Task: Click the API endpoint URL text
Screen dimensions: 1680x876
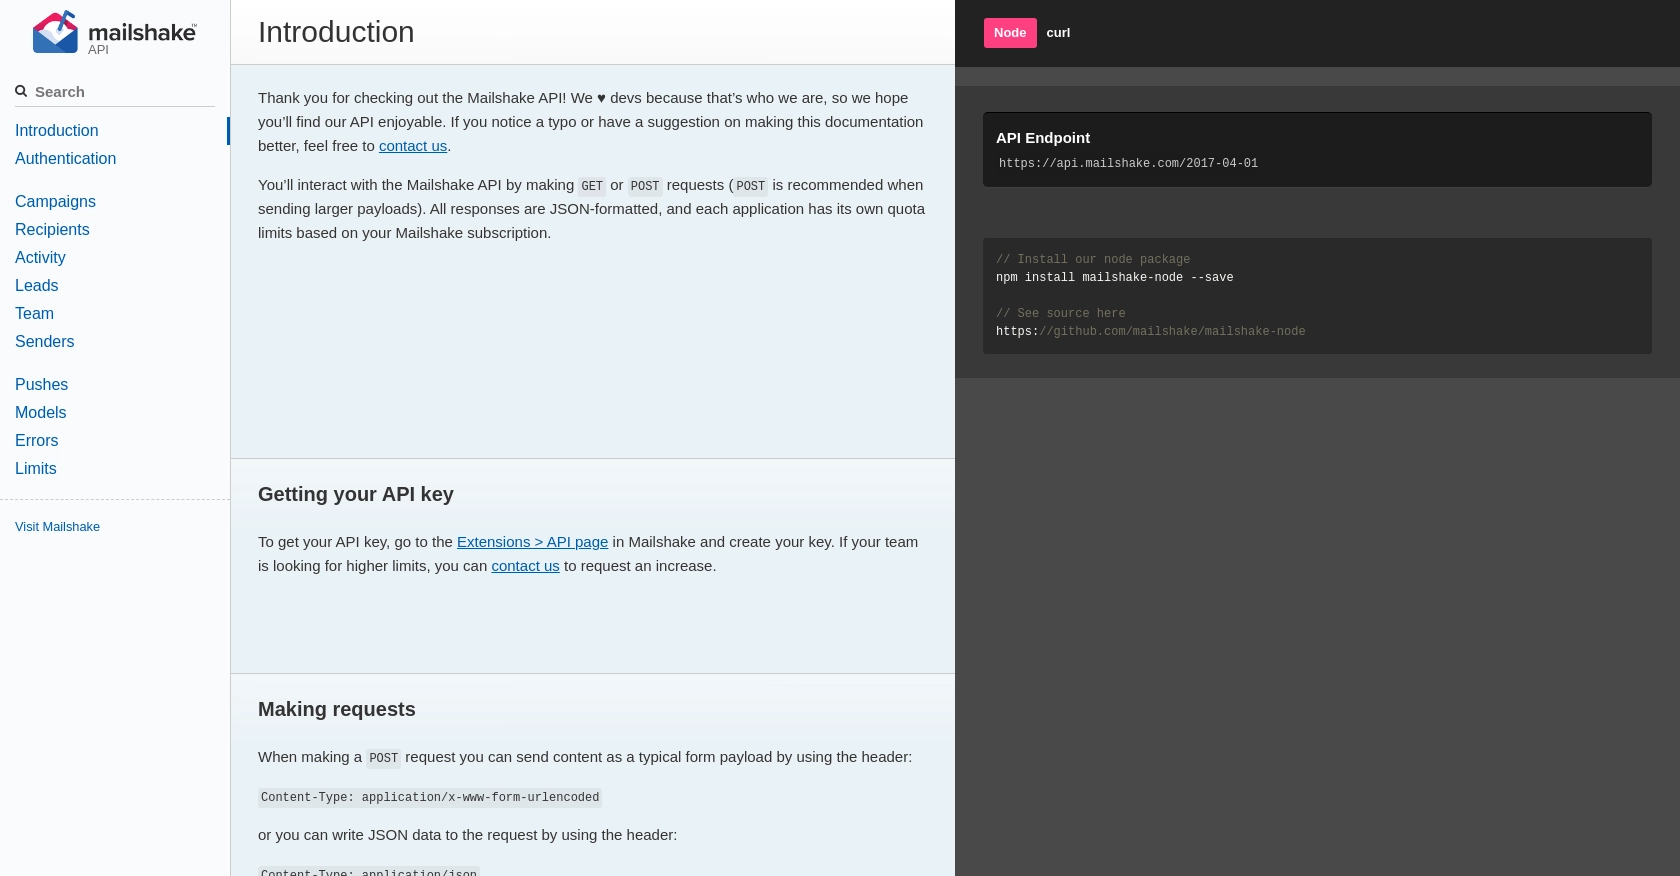Action: 1128,163
